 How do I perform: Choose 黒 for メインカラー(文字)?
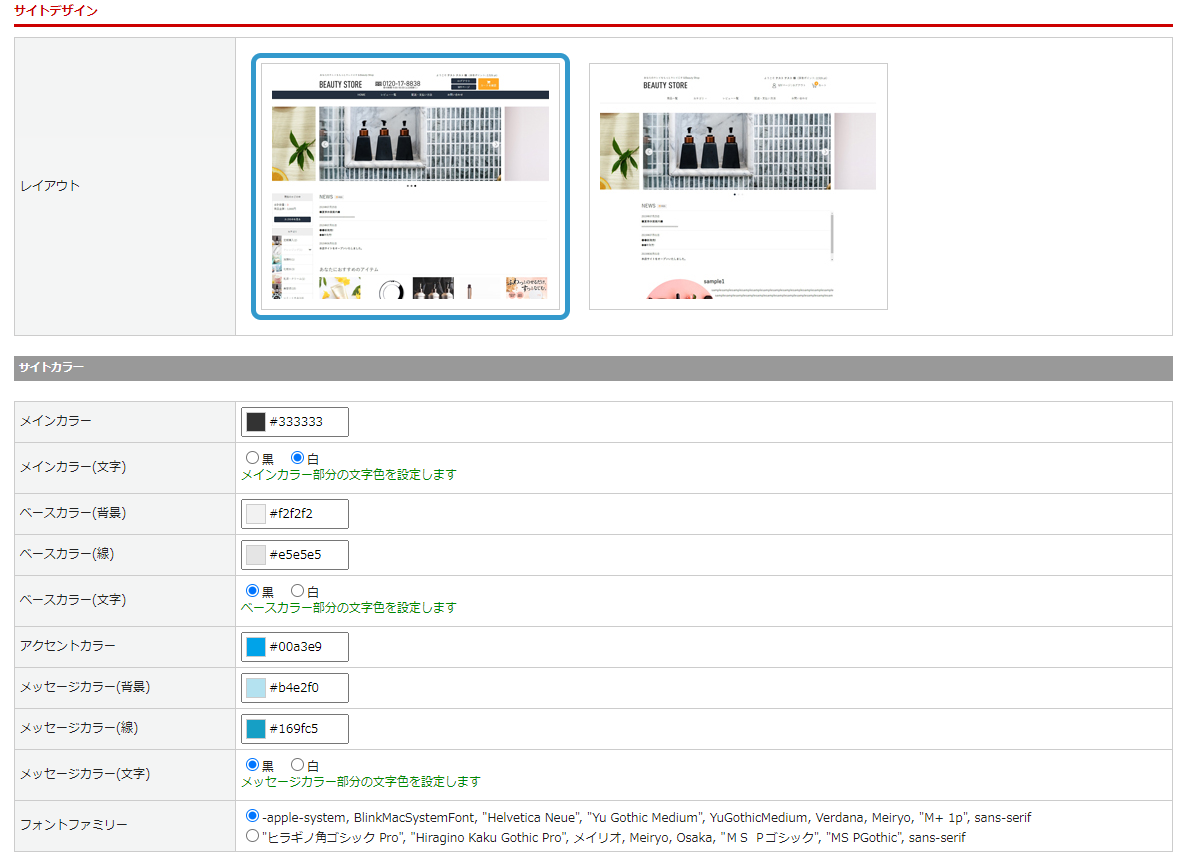click(x=252, y=457)
